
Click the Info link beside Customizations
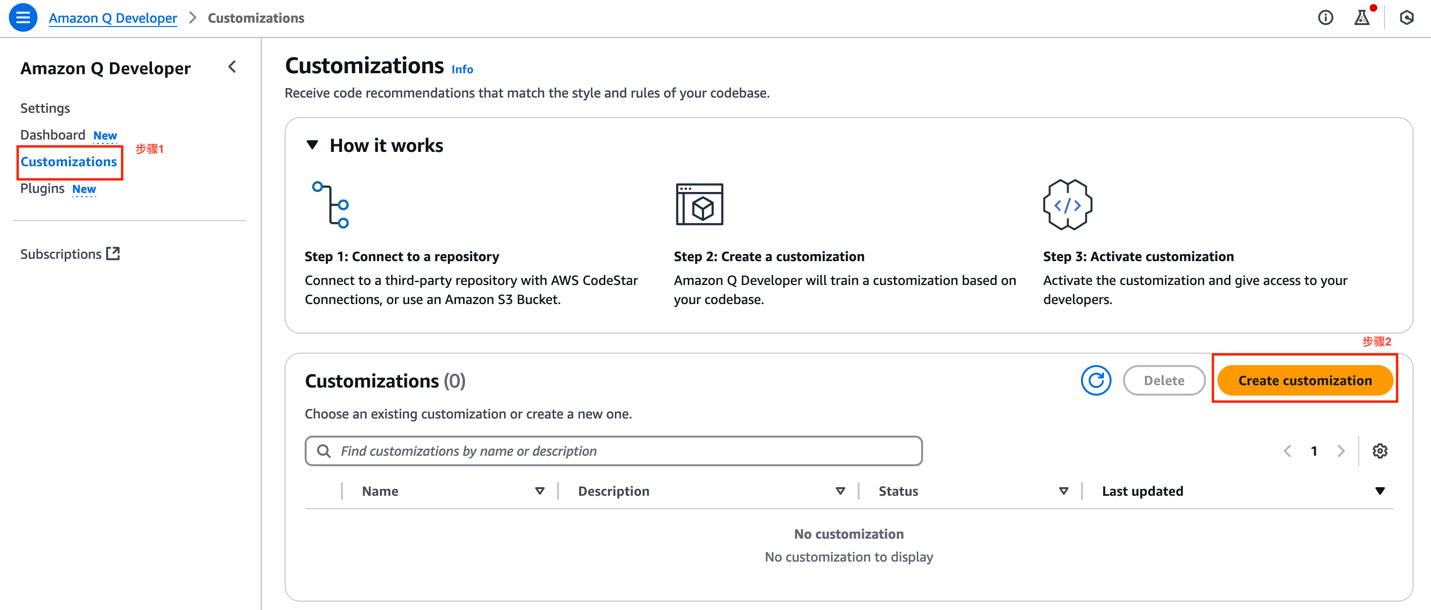[462, 70]
